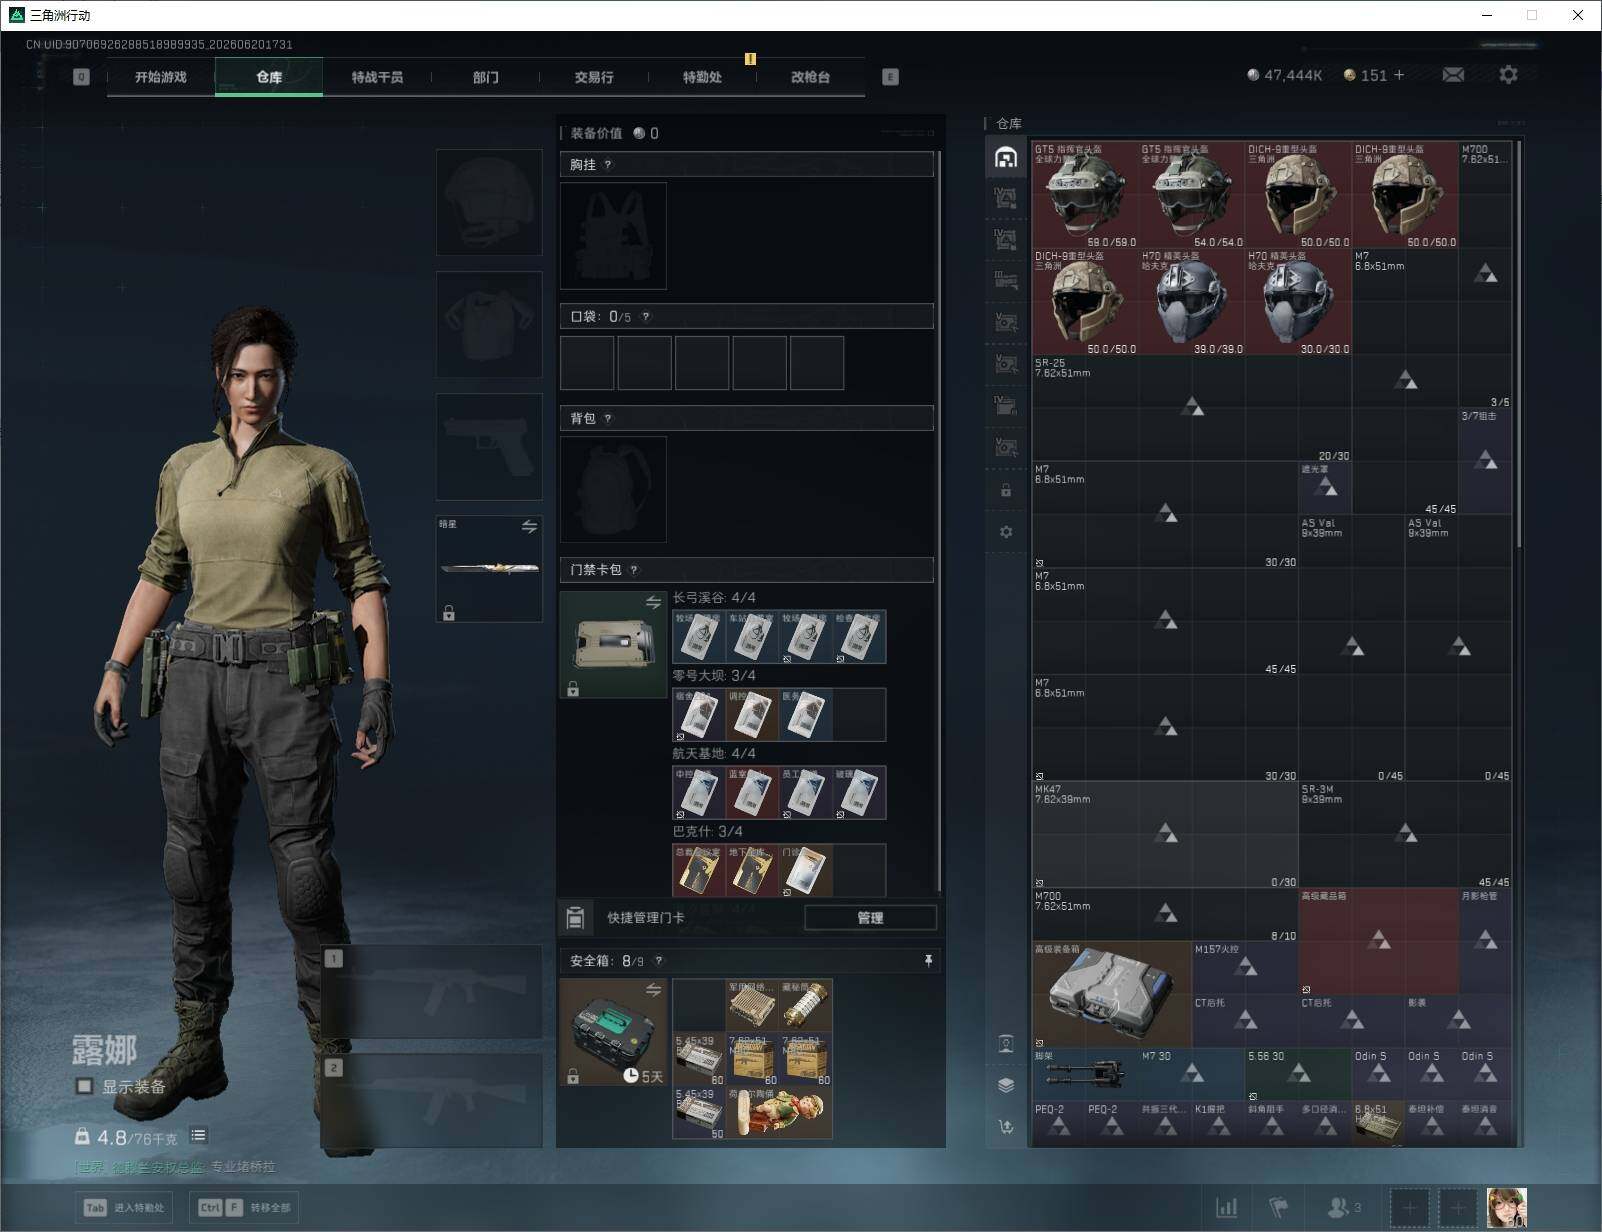The height and width of the screenshot is (1232, 1602).
Task: Open the weight details list icon
Action: (x=198, y=1135)
